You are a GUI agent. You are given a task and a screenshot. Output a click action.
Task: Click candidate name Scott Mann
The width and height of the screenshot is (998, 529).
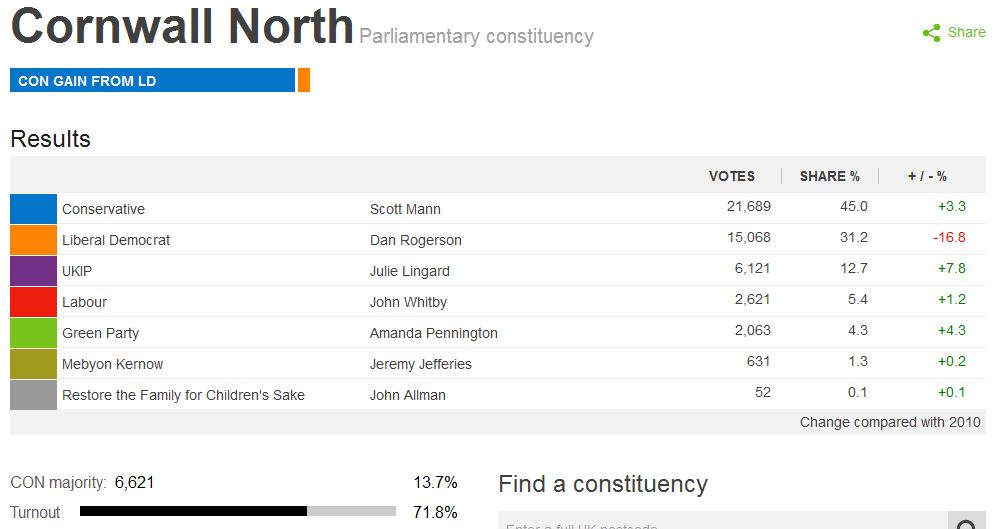405,209
